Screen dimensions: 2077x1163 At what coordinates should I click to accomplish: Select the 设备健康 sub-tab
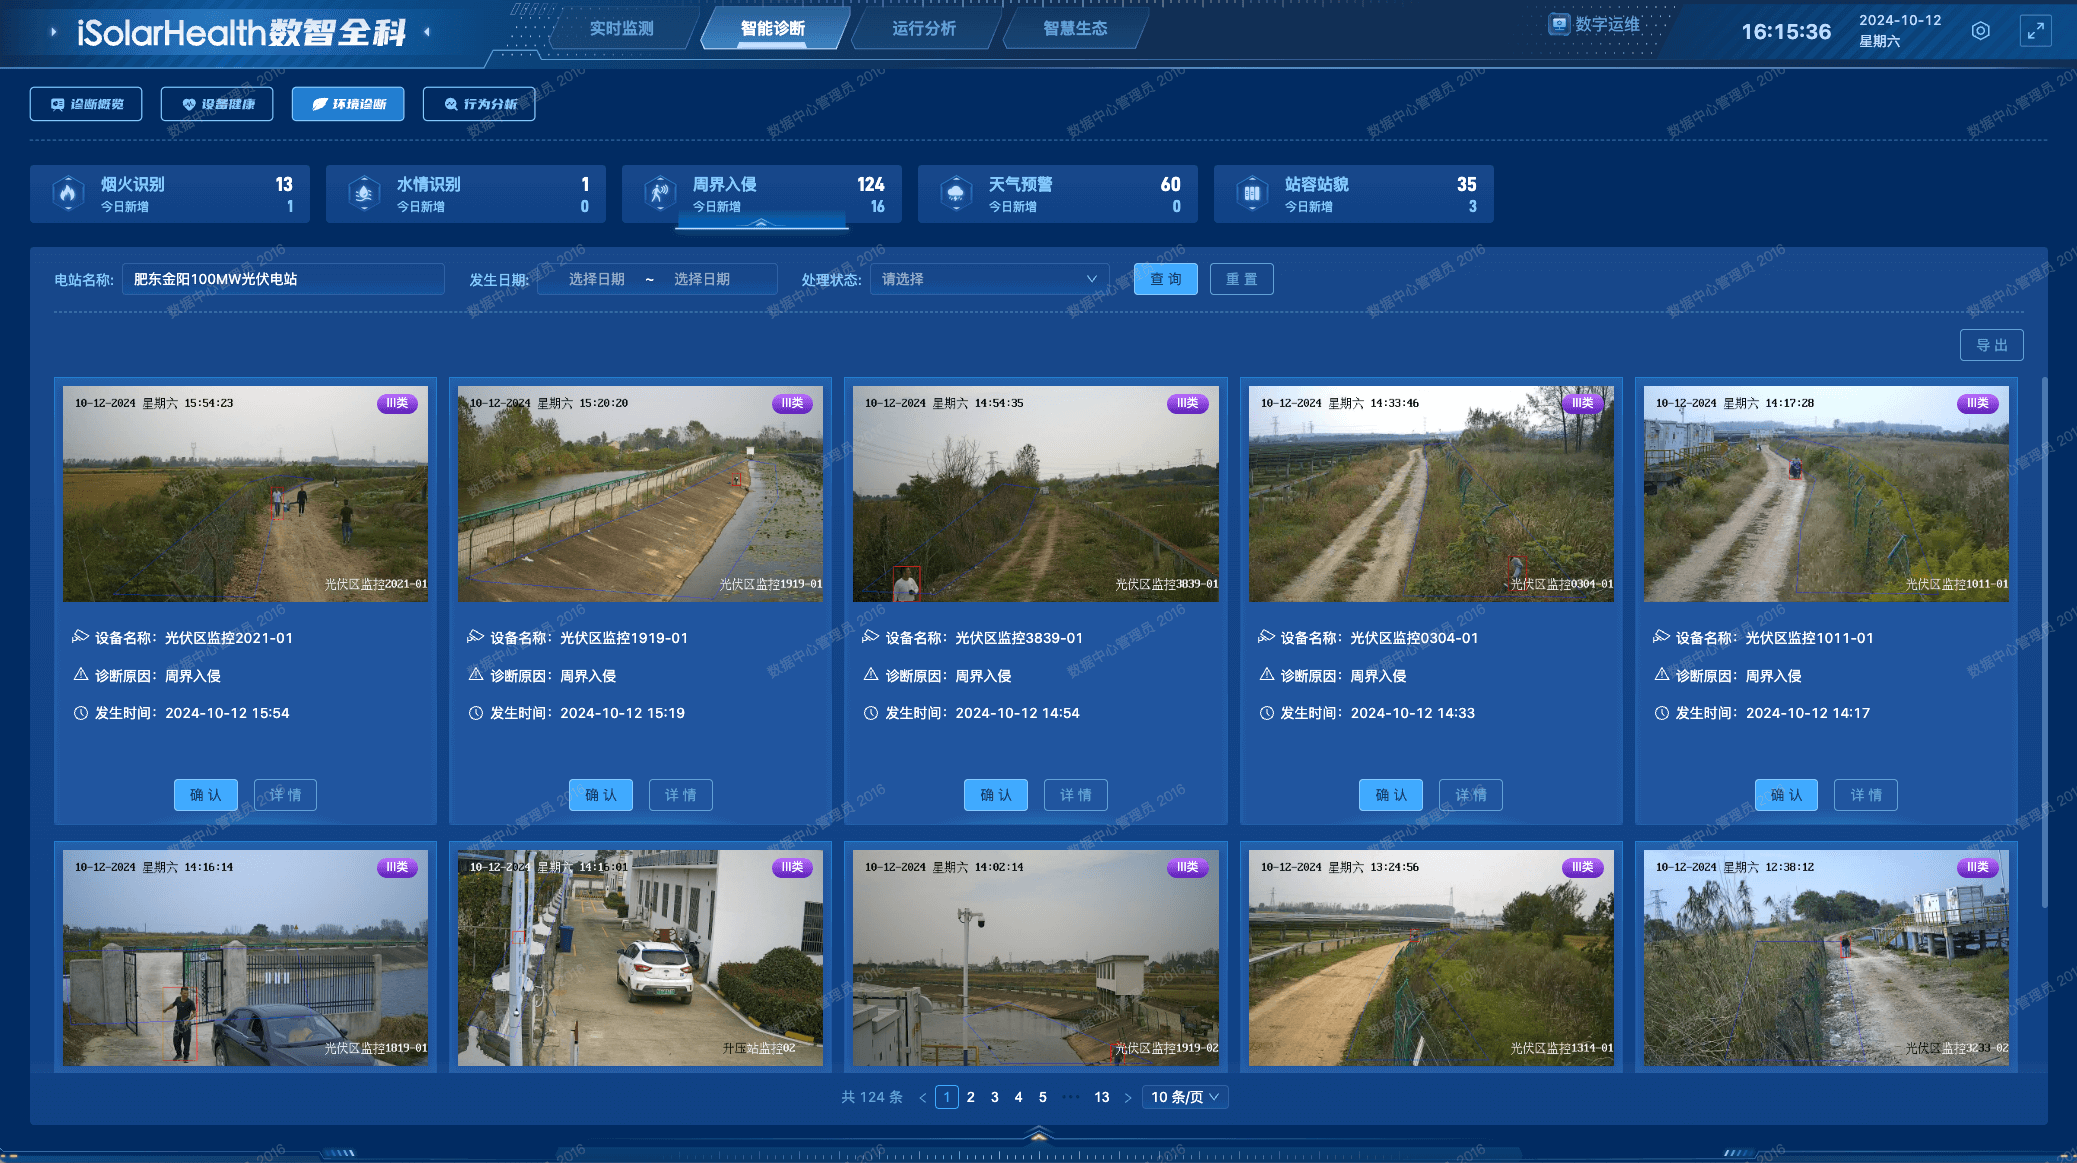(217, 104)
